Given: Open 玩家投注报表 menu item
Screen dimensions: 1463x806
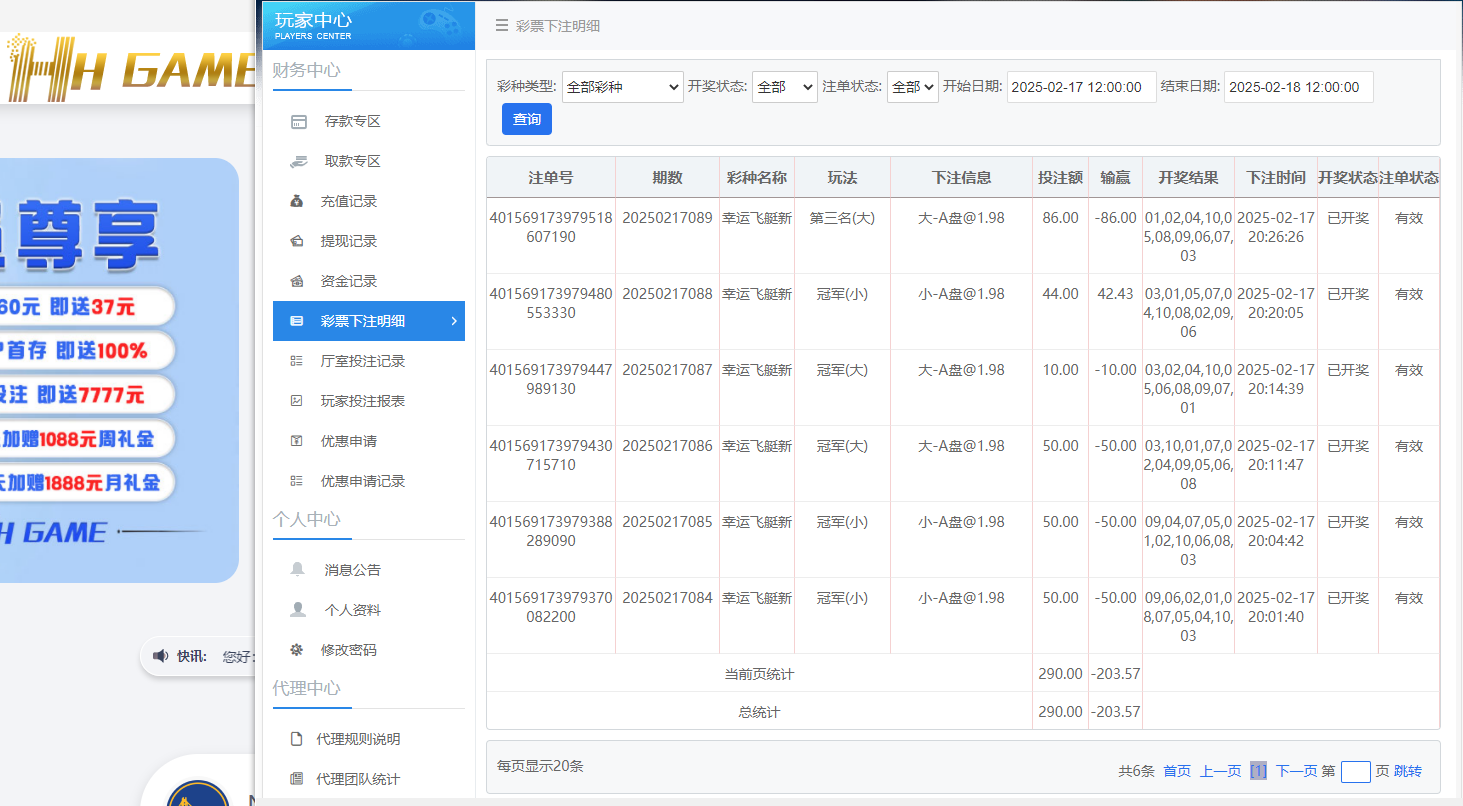Looking at the screenshot, I should pyautogui.click(x=362, y=401).
